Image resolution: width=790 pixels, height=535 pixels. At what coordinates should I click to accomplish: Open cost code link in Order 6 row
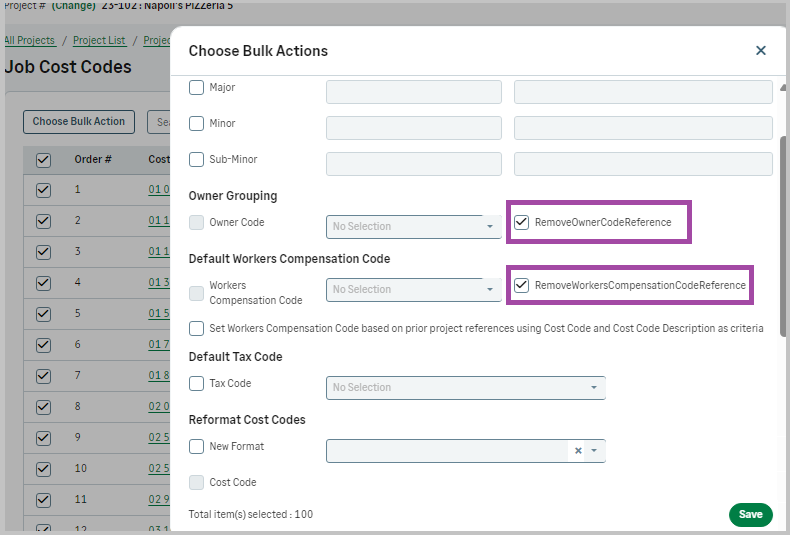coord(159,345)
